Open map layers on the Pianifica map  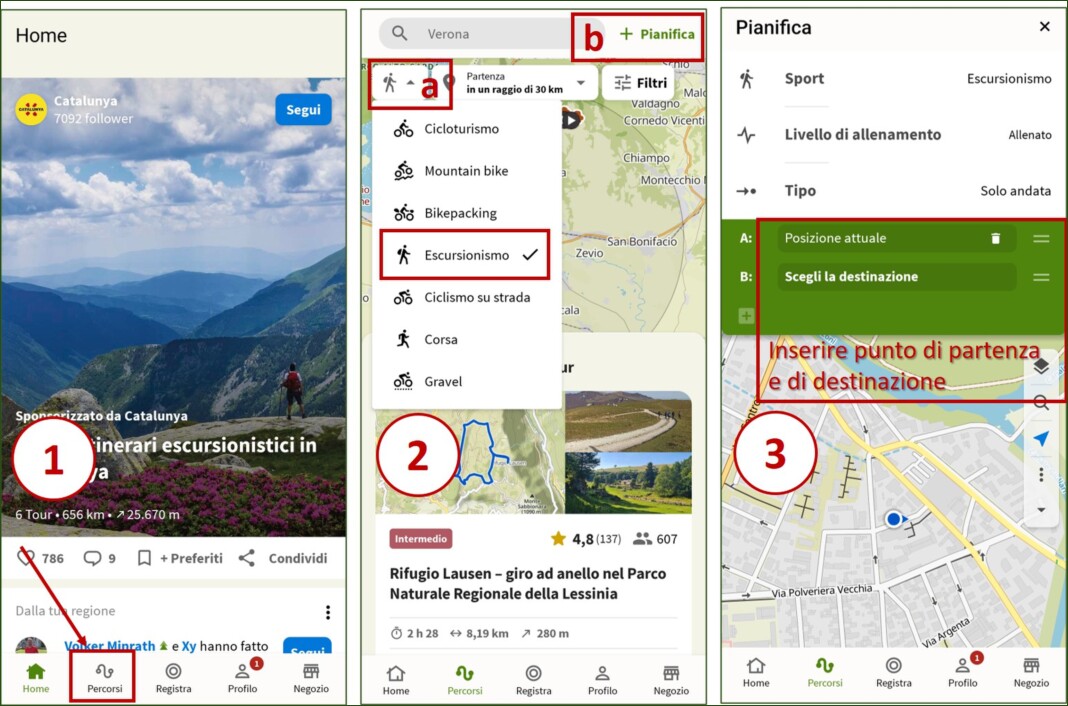(1041, 366)
